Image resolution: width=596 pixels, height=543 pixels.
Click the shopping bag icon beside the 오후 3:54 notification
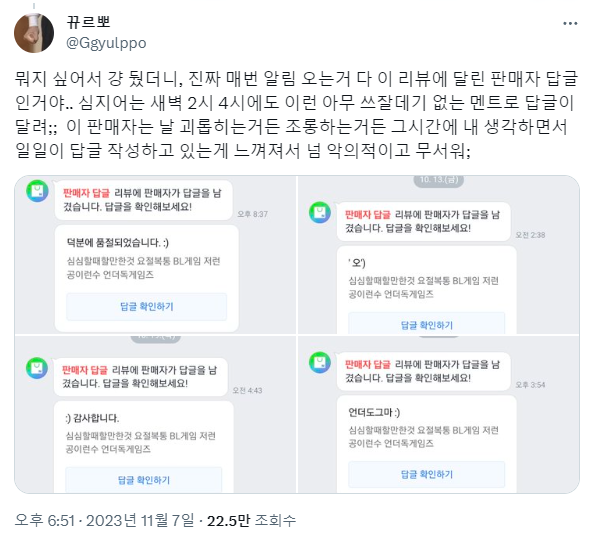(x=320, y=362)
